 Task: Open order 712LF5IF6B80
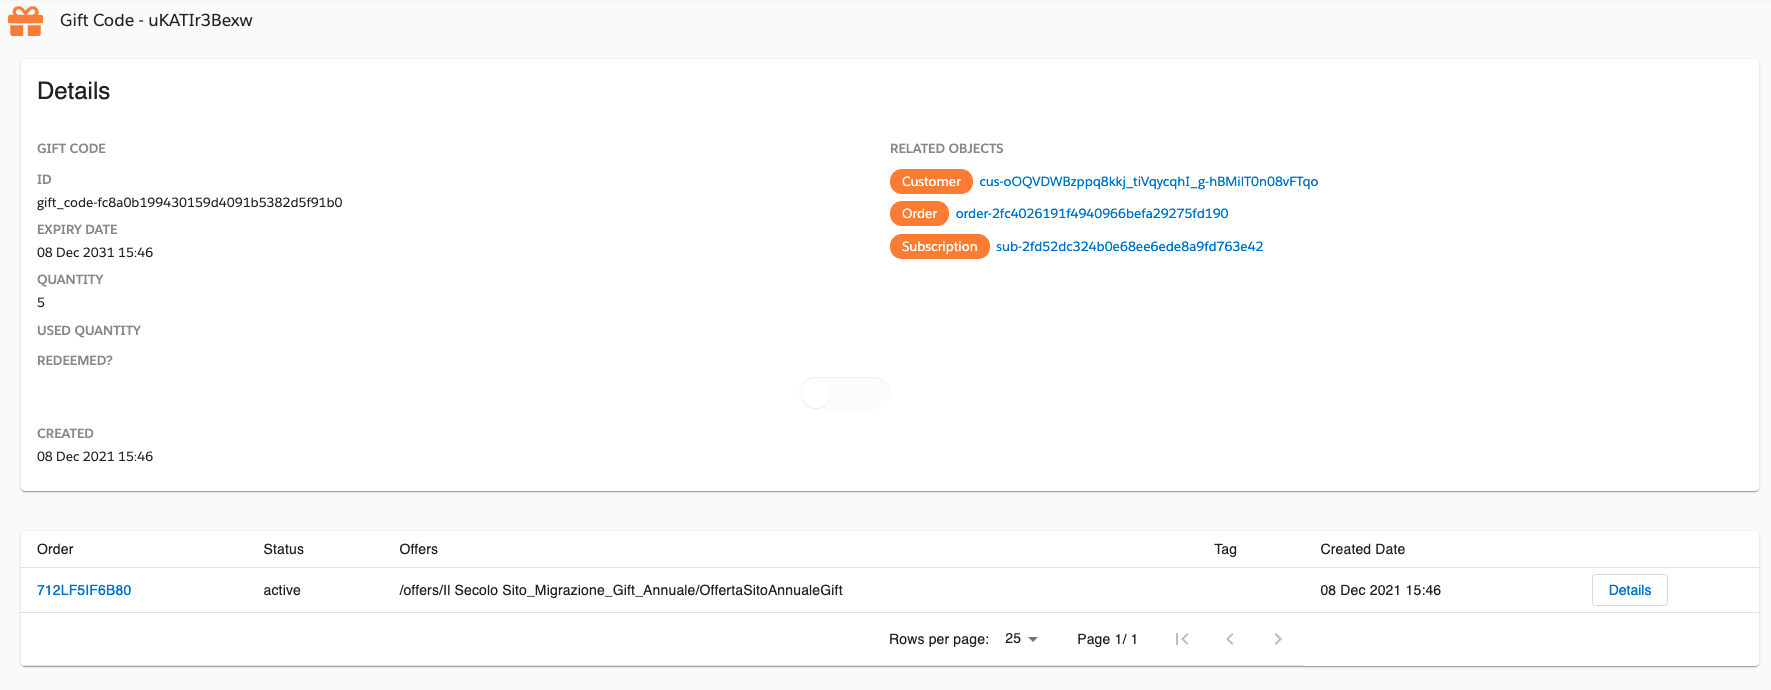(x=84, y=590)
